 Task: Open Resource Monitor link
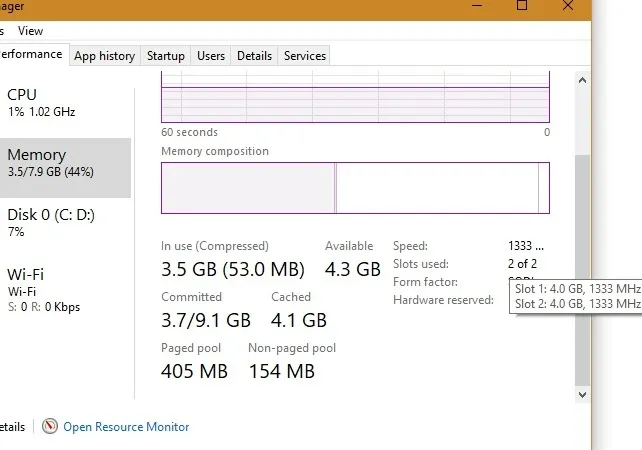point(126,427)
